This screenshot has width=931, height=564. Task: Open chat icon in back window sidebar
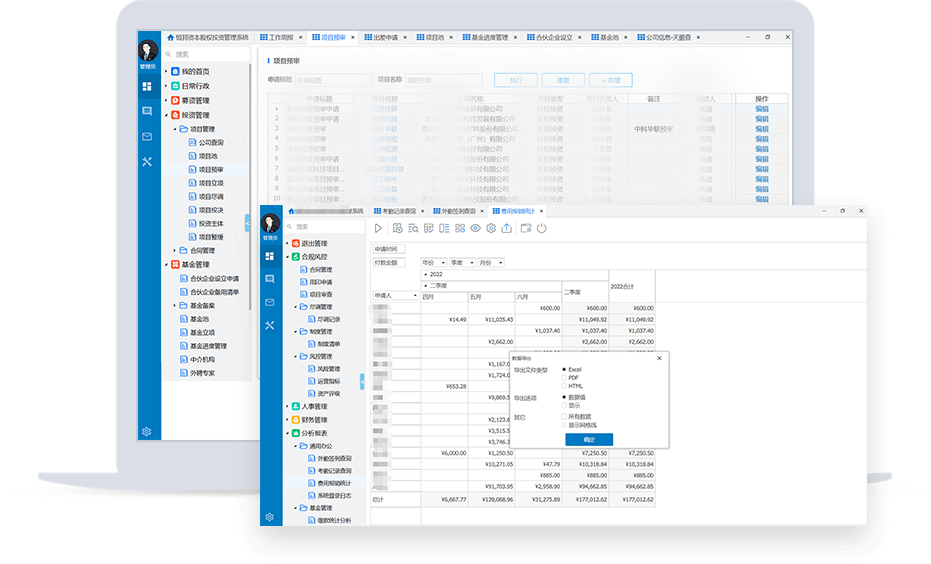tap(147, 112)
